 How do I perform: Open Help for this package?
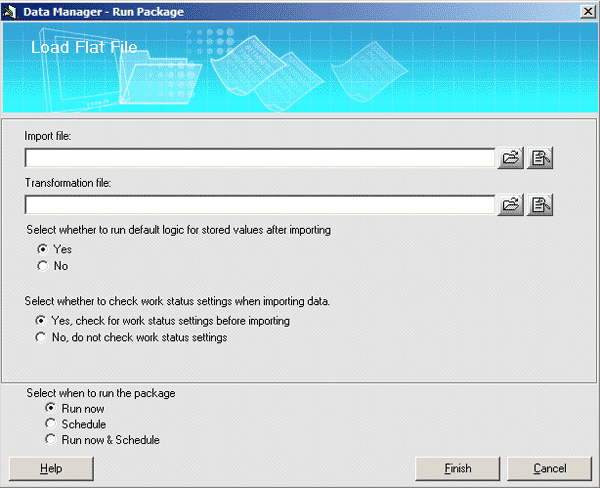pyautogui.click(x=51, y=468)
